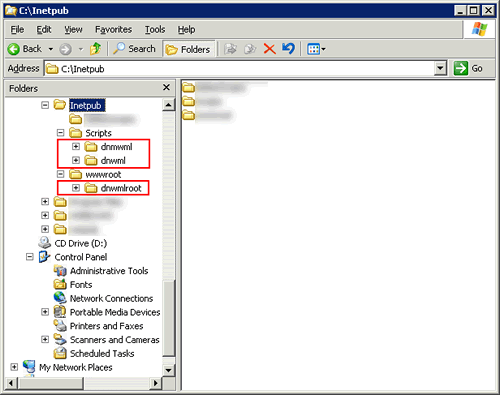Open the File menu

(17, 30)
